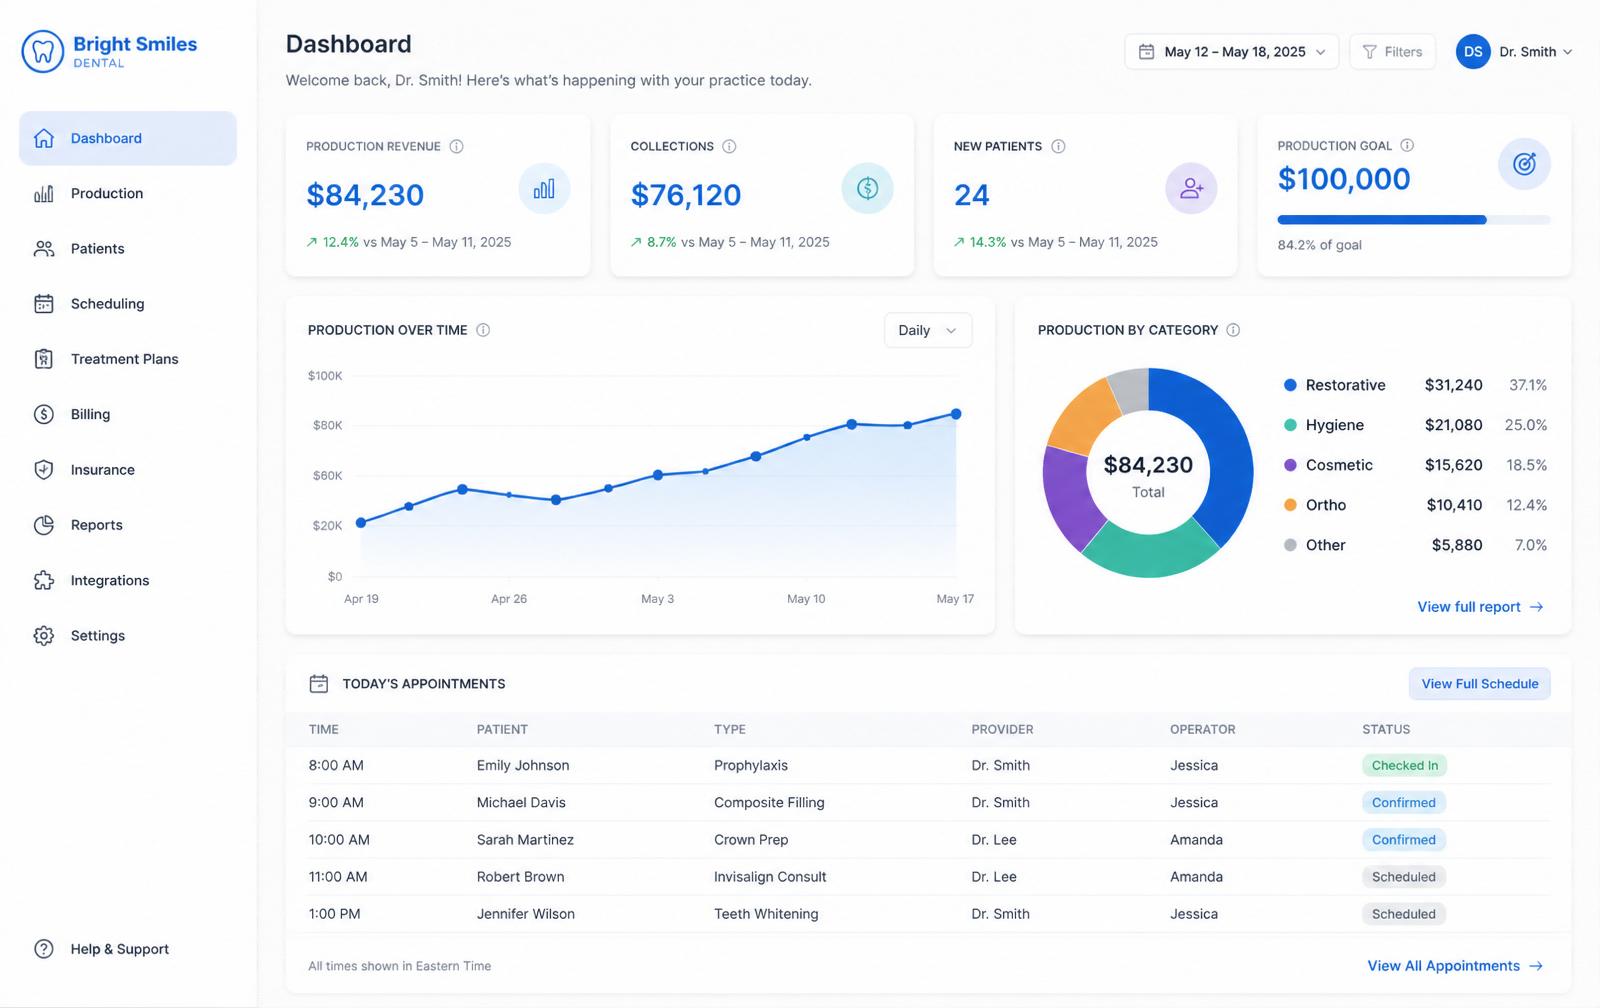Click info icon next to Production By Category
Screen dimensions: 1600x1008
[1233, 330]
